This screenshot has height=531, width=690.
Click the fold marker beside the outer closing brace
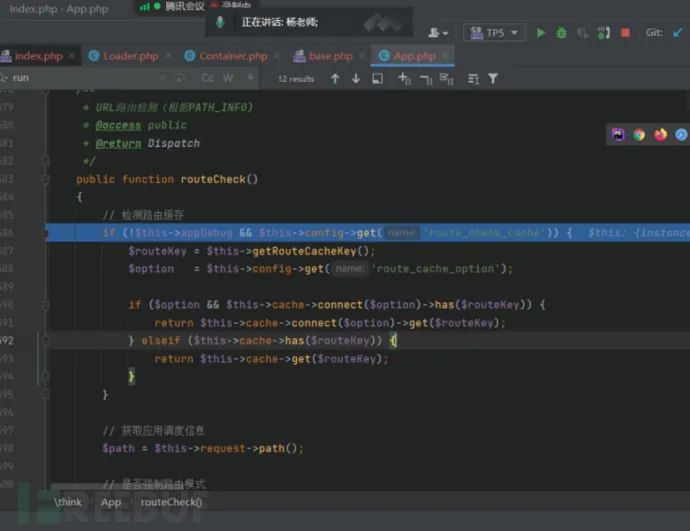45,395
